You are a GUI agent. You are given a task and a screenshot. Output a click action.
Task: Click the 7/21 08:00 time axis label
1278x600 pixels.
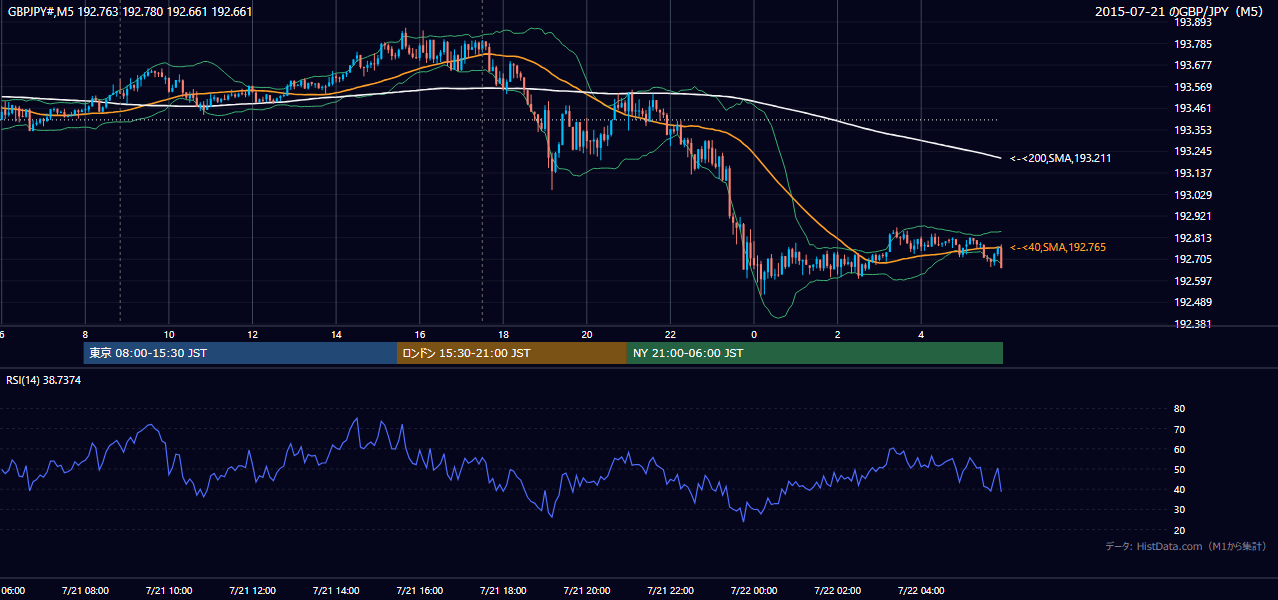pos(85,591)
